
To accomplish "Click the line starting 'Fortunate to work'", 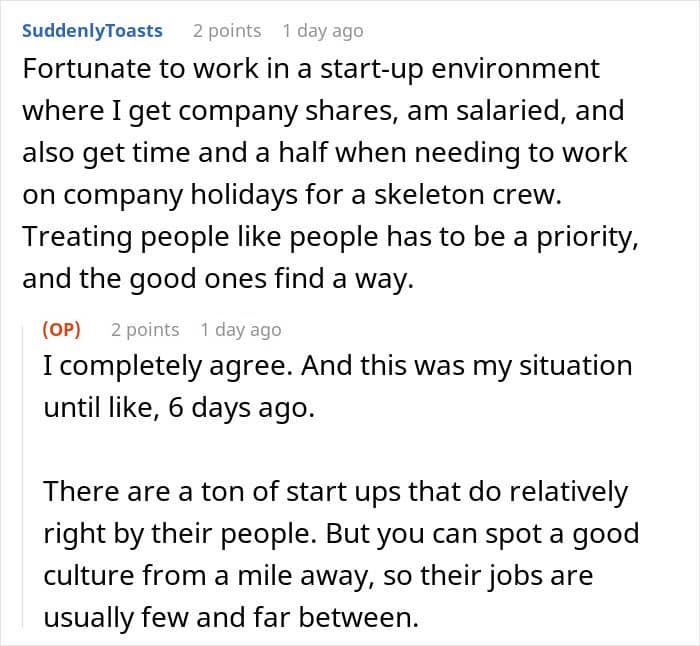I will tap(311, 69).
